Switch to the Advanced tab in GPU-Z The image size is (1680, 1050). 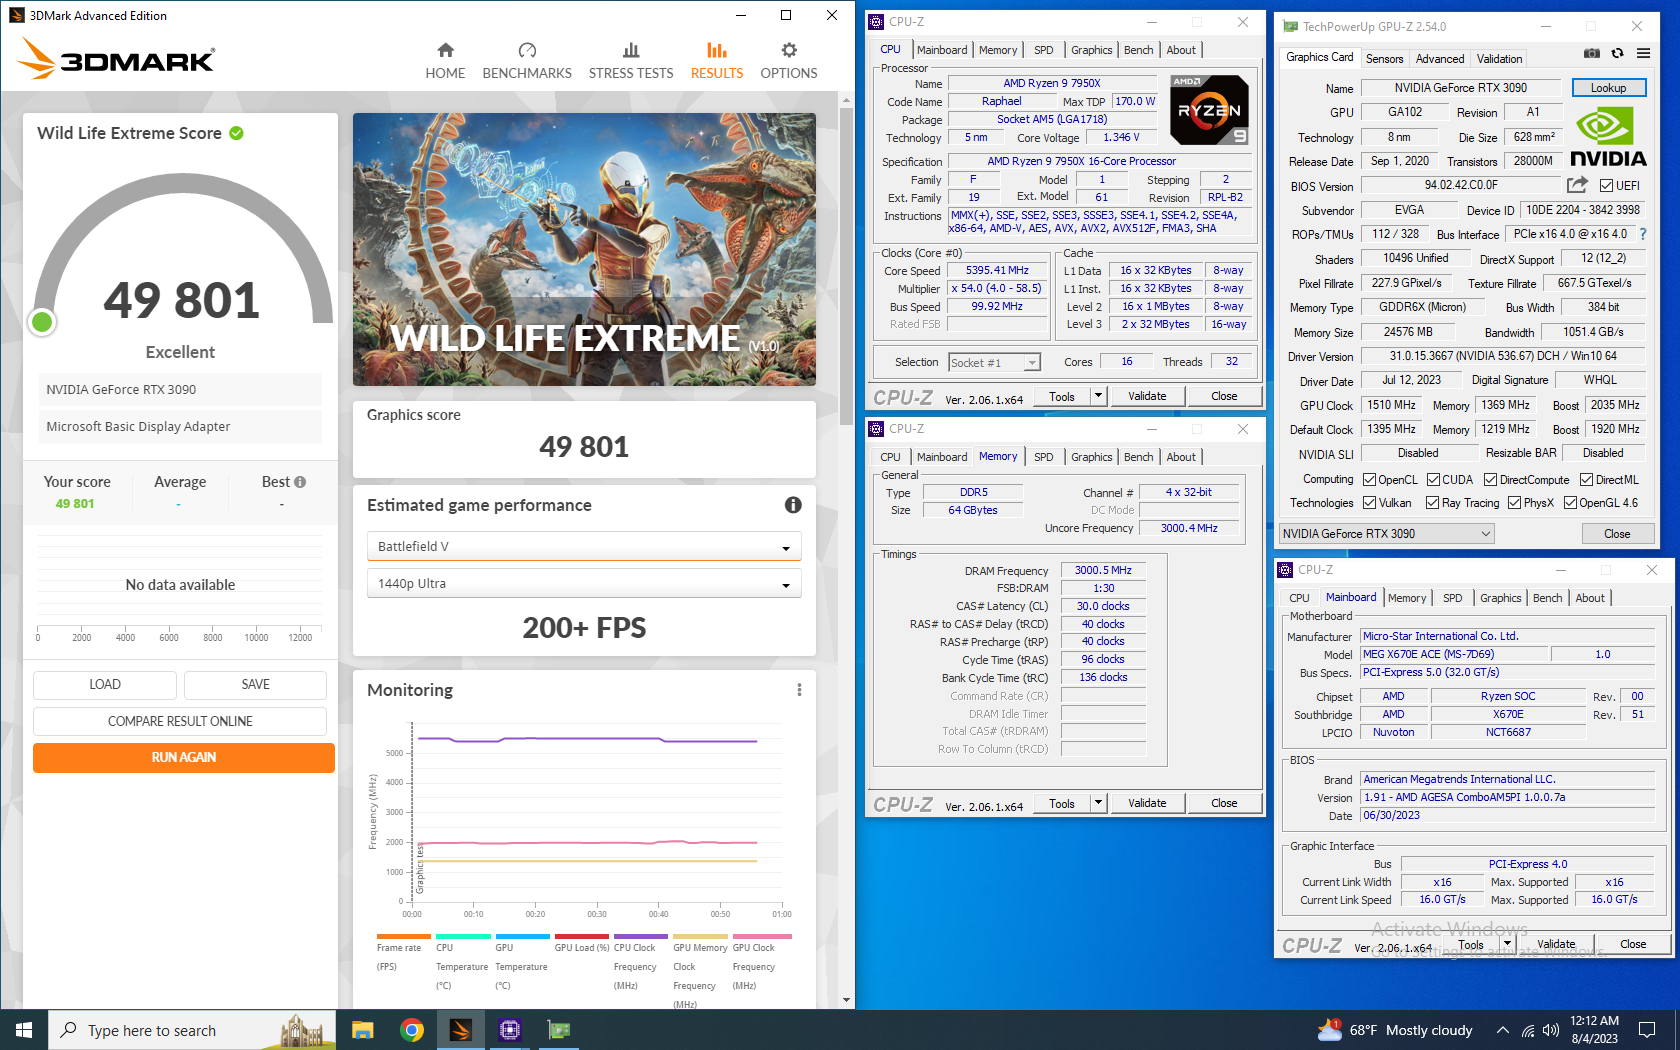(x=1440, y=59)
